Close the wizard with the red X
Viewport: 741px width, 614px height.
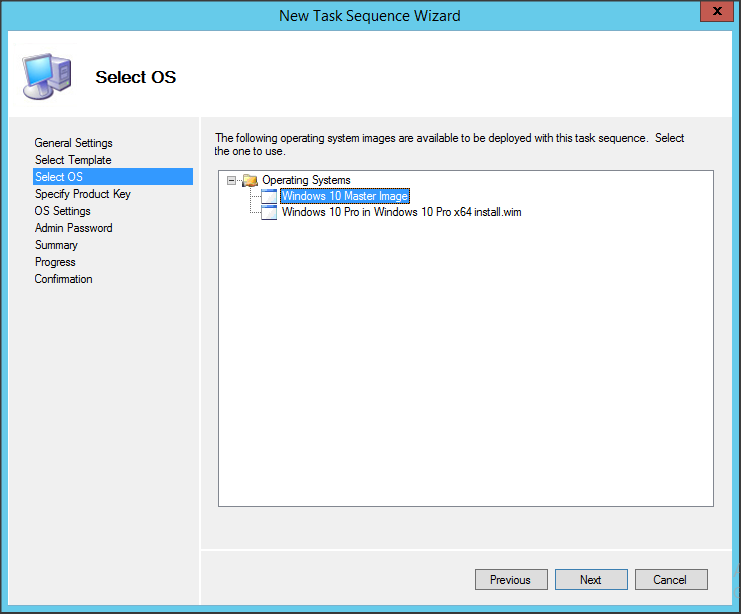(712, 14)
